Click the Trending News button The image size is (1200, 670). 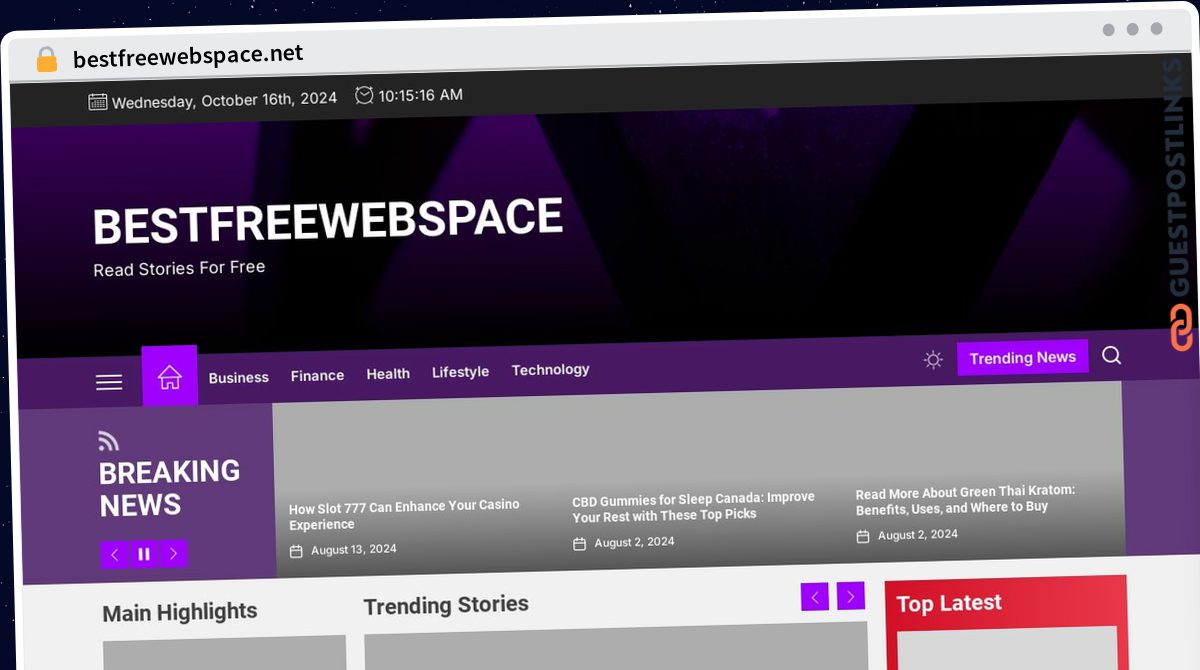click(1023, 357)
